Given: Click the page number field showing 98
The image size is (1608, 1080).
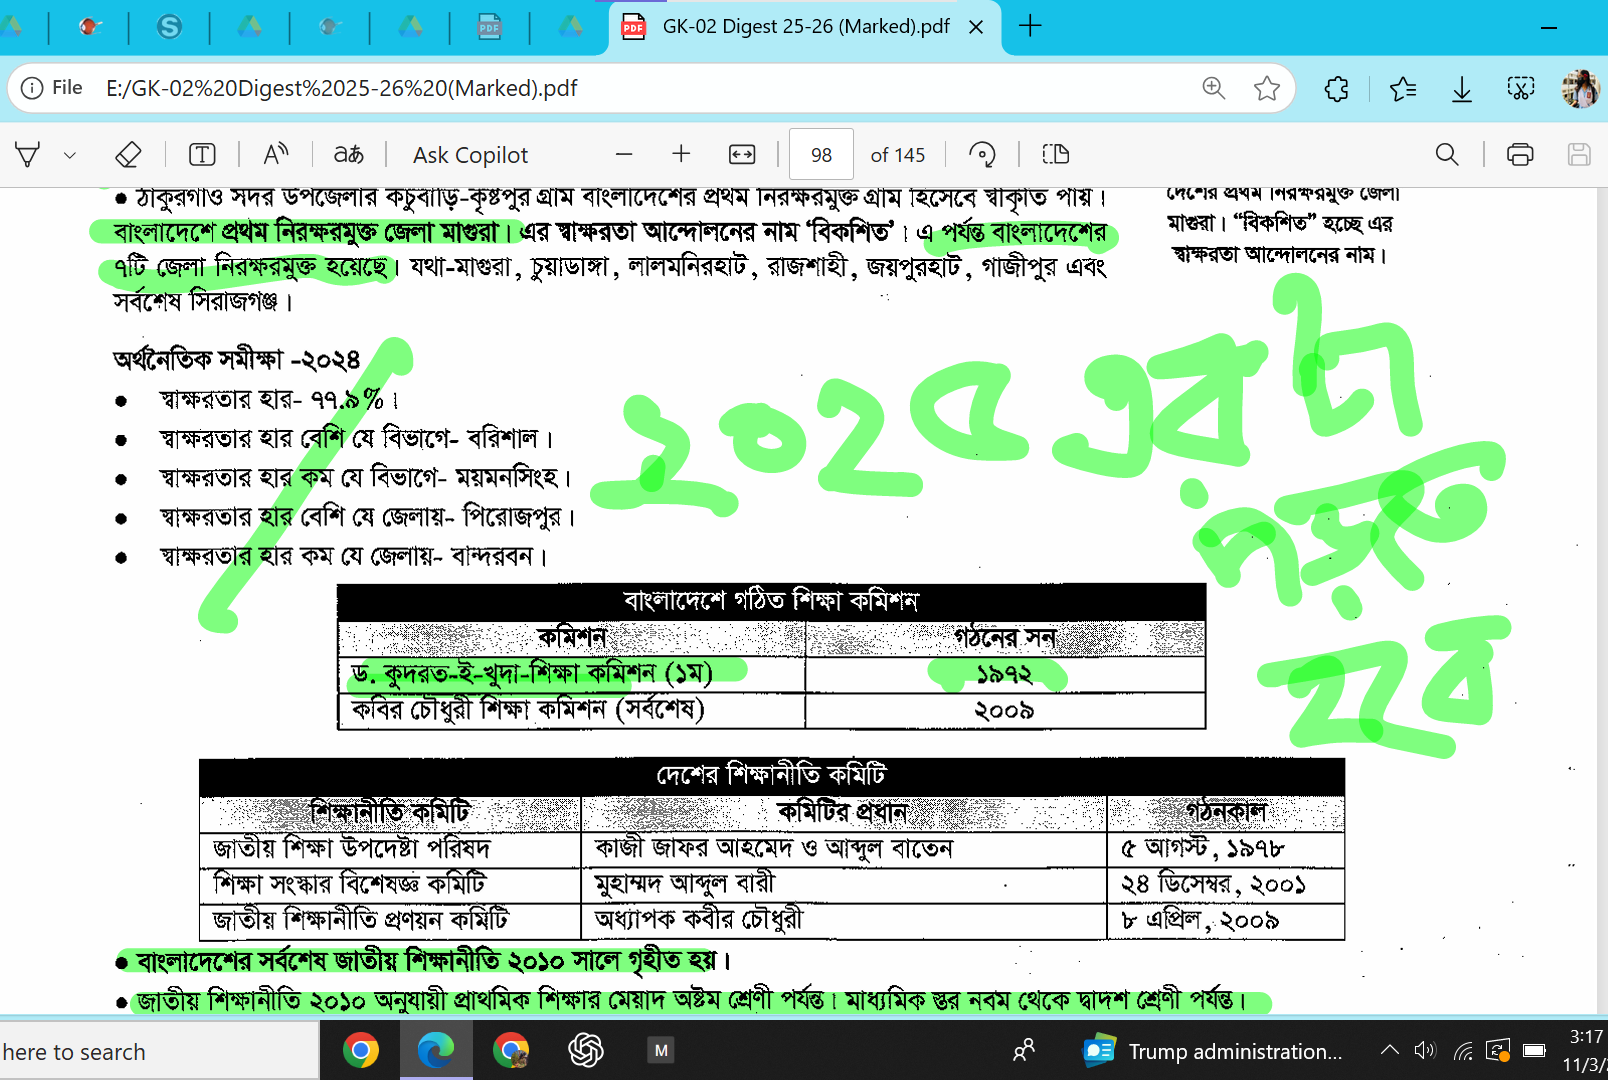Looking at the screenshot, I should click(x=821, y=155).
